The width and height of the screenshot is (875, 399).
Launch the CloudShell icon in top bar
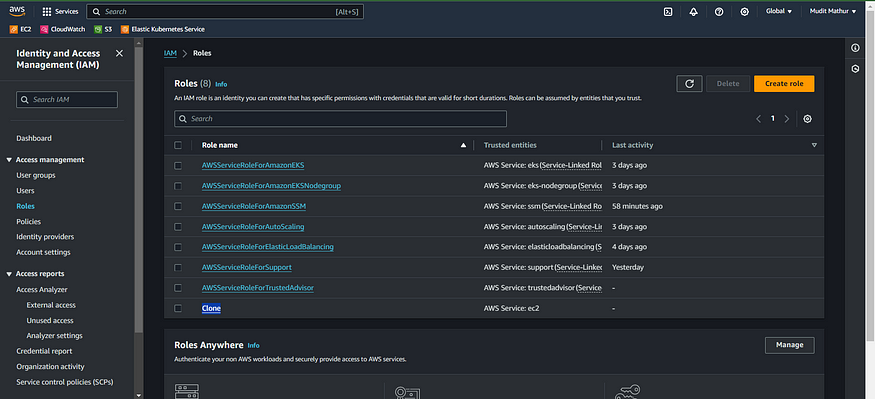pos(667,12)
